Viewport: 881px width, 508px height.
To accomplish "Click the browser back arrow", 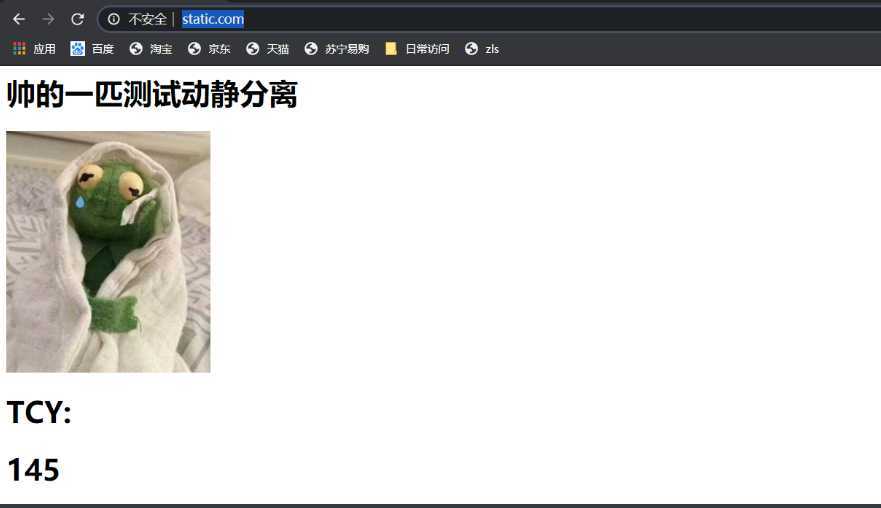I will (19, 19).
